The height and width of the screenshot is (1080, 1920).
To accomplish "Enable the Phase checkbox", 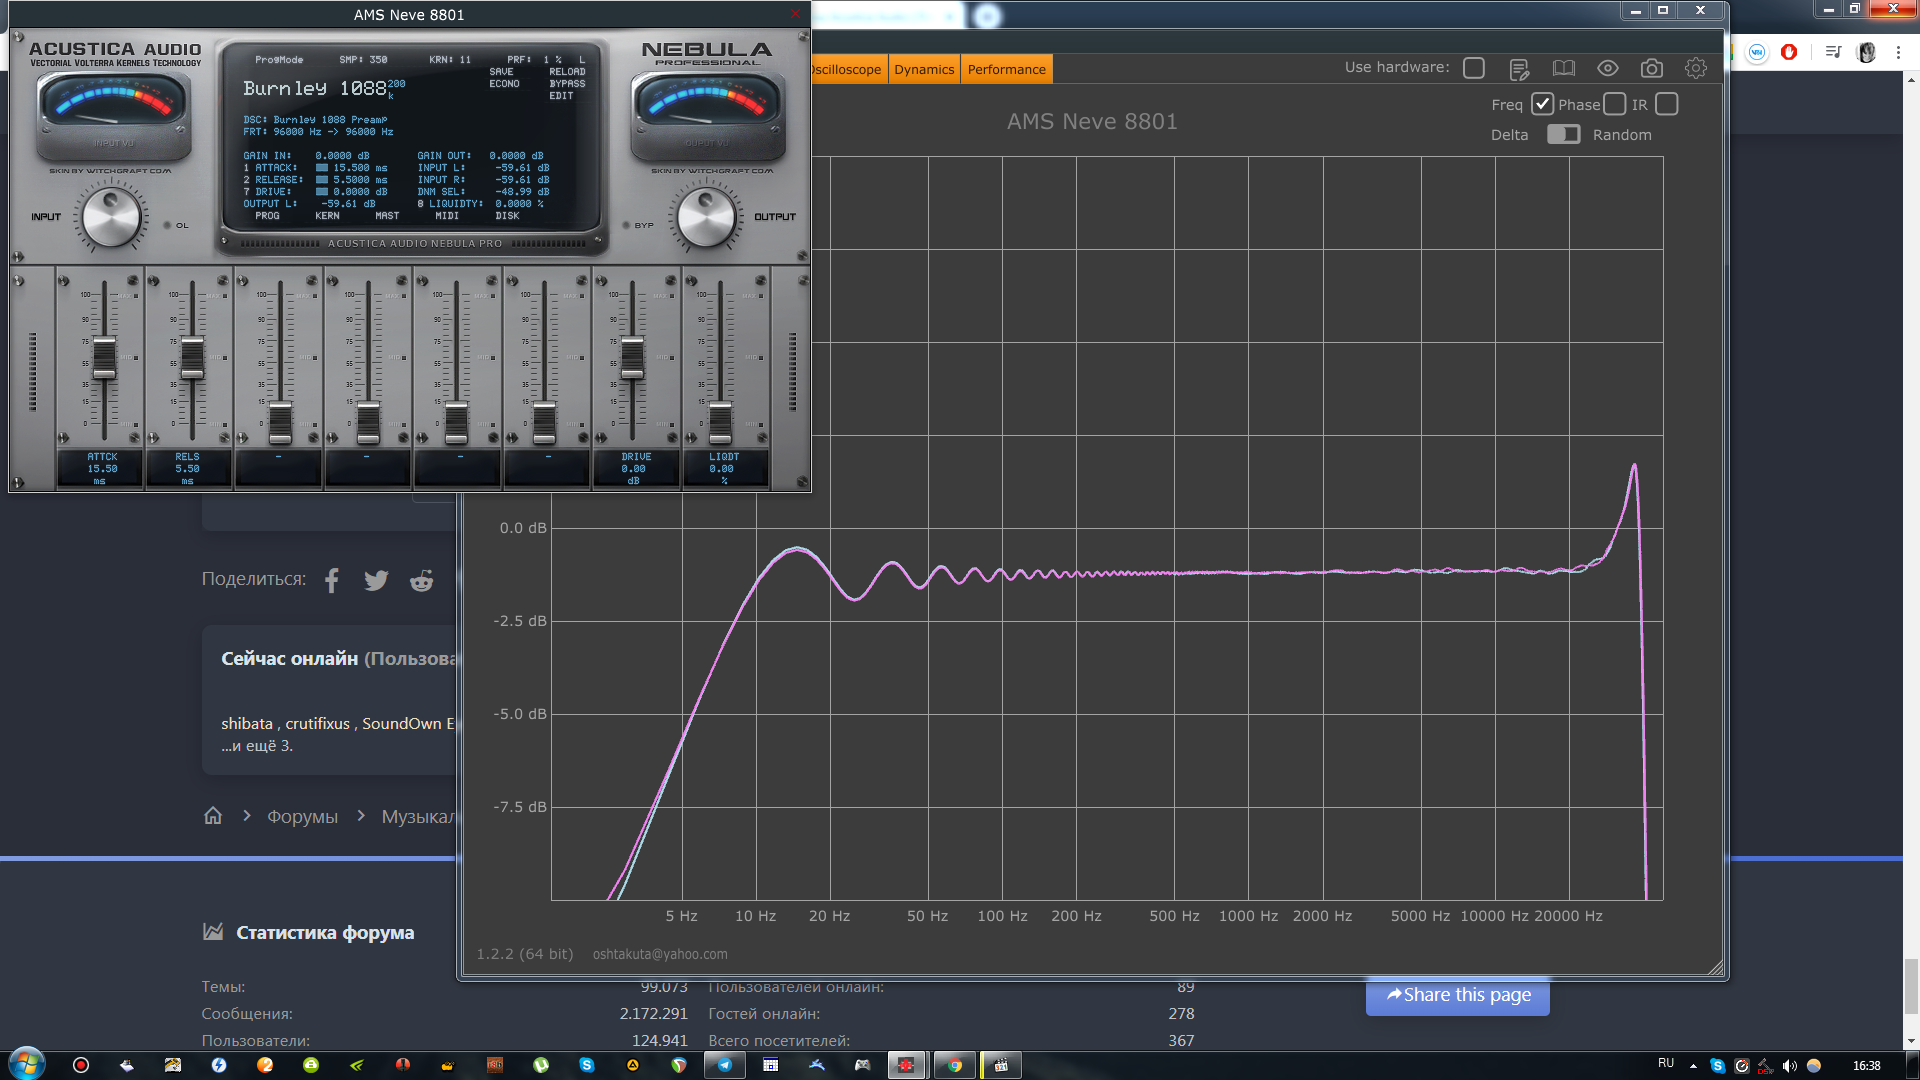I will click(1614, 104).
